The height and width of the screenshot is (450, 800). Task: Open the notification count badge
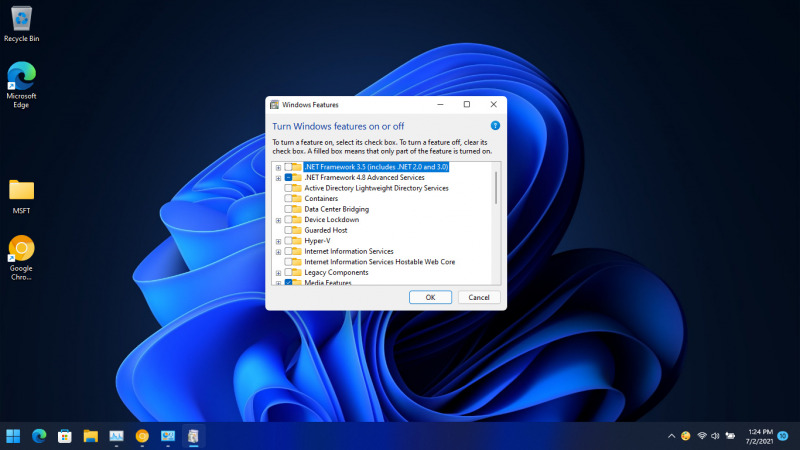[x=783, y=436]
